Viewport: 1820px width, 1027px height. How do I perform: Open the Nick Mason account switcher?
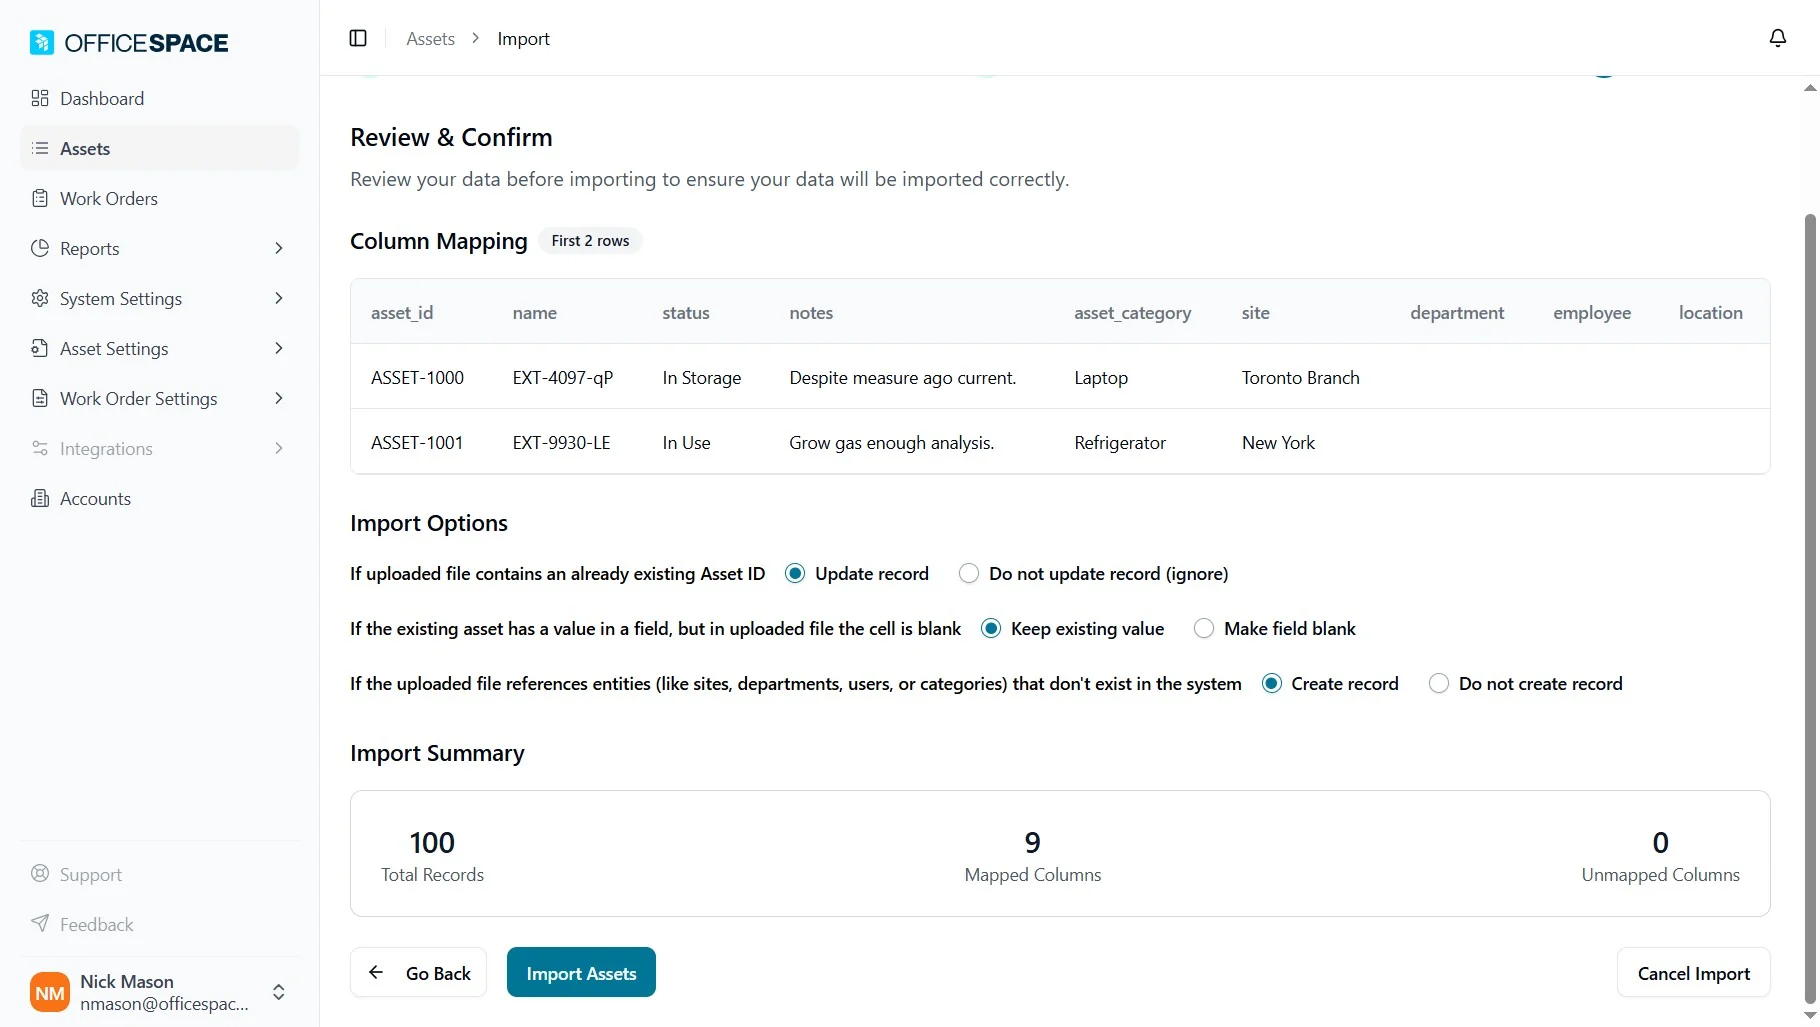[279, 992]
